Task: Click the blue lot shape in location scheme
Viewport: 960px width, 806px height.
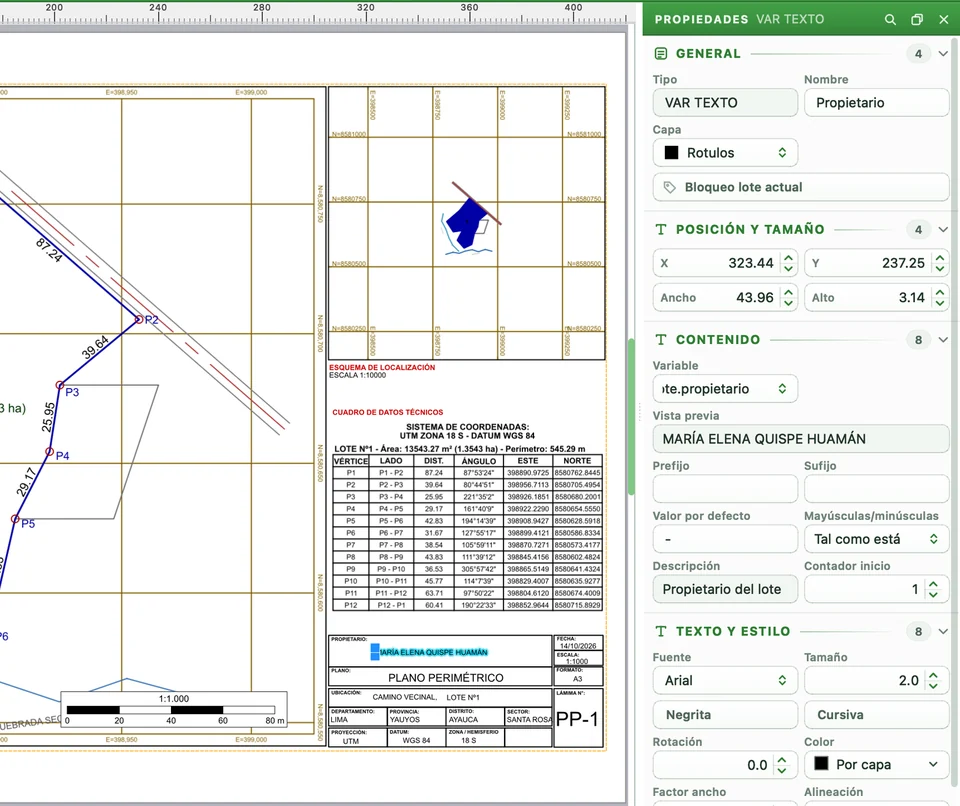Action: 467,222
